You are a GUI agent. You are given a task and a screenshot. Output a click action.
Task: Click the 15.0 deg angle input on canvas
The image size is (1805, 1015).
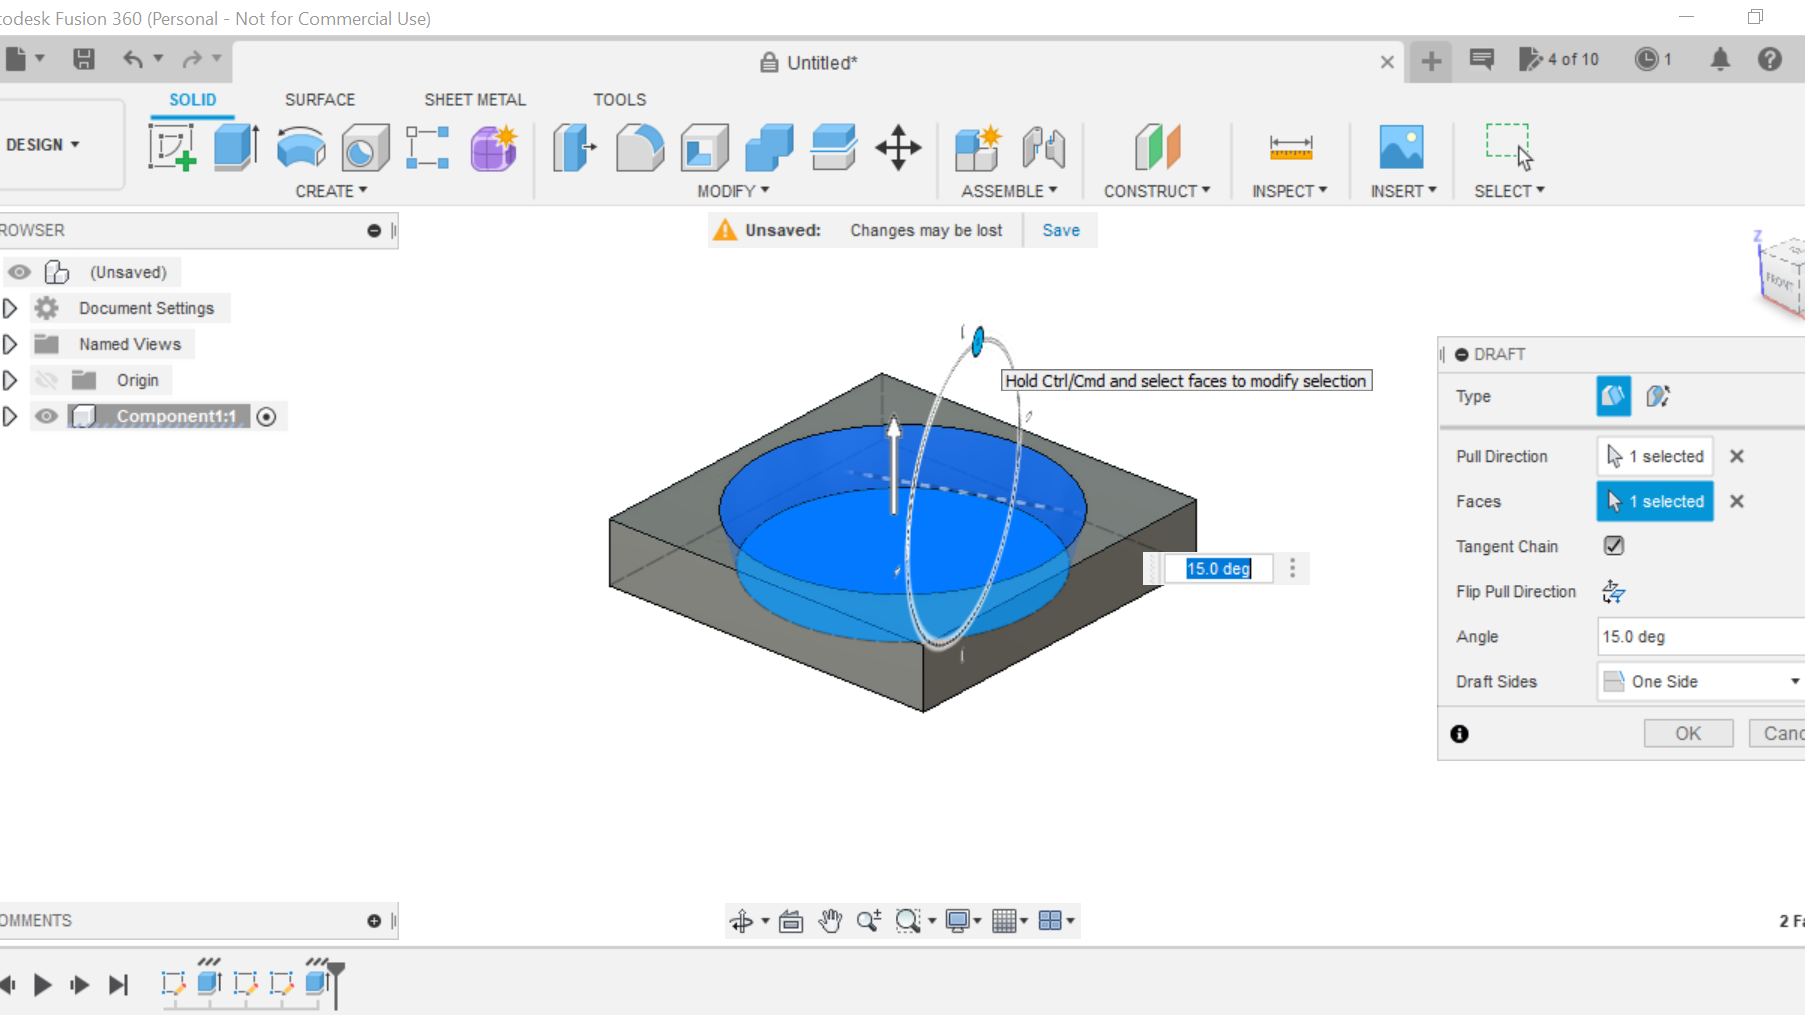(1218, 568)
